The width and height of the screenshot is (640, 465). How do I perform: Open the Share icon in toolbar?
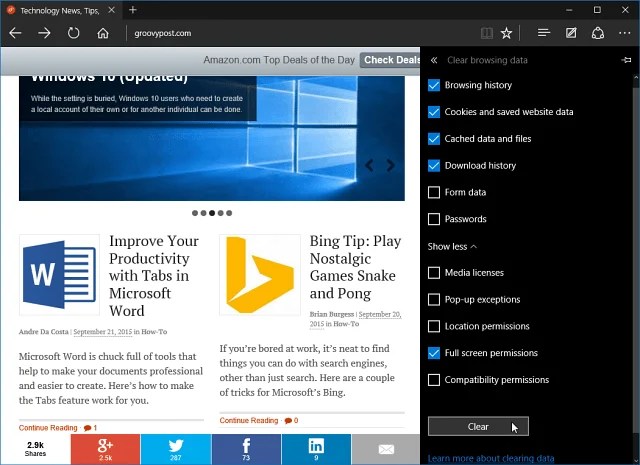598,33
